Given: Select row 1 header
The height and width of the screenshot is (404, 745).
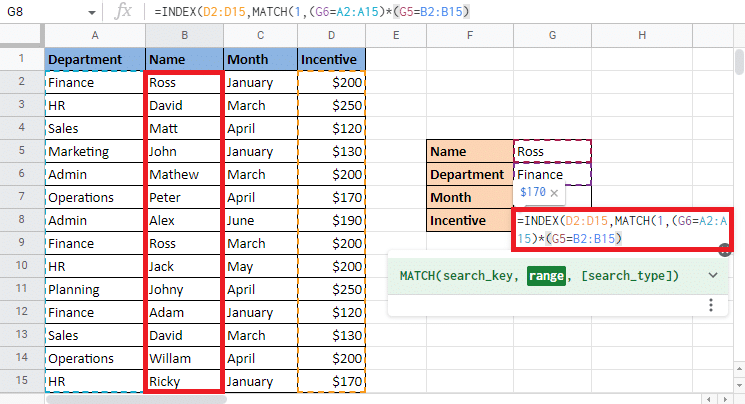Looking at the screenshot, I should 21,60.
